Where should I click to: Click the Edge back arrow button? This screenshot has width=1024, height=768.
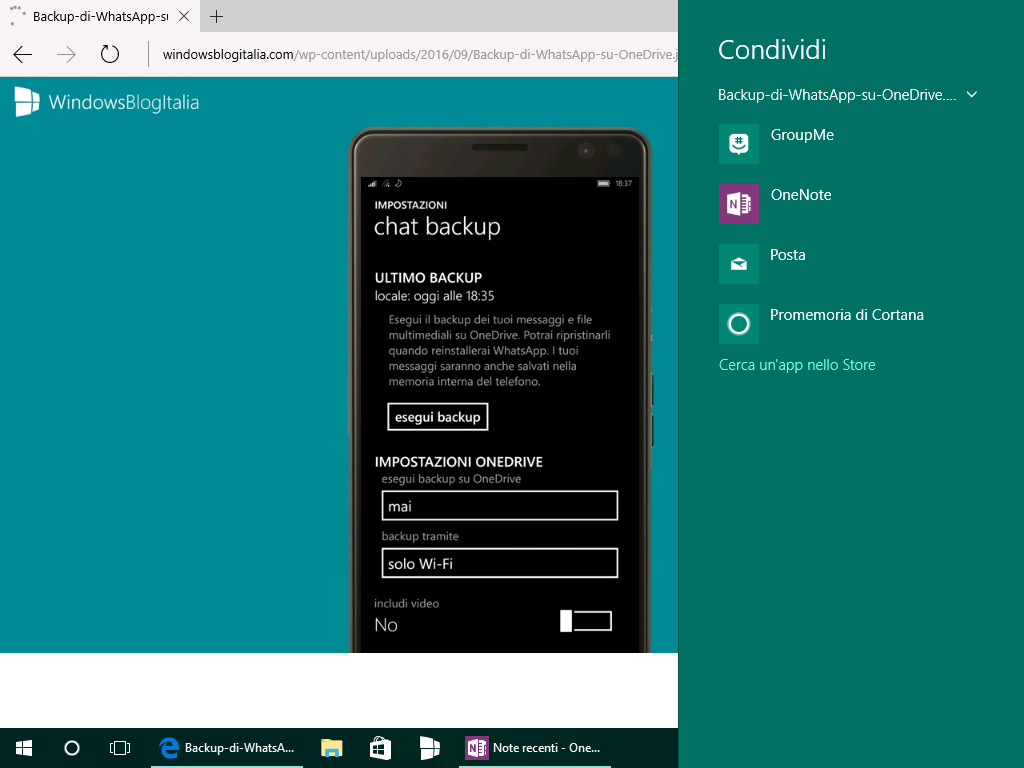[x=23, y=54]
